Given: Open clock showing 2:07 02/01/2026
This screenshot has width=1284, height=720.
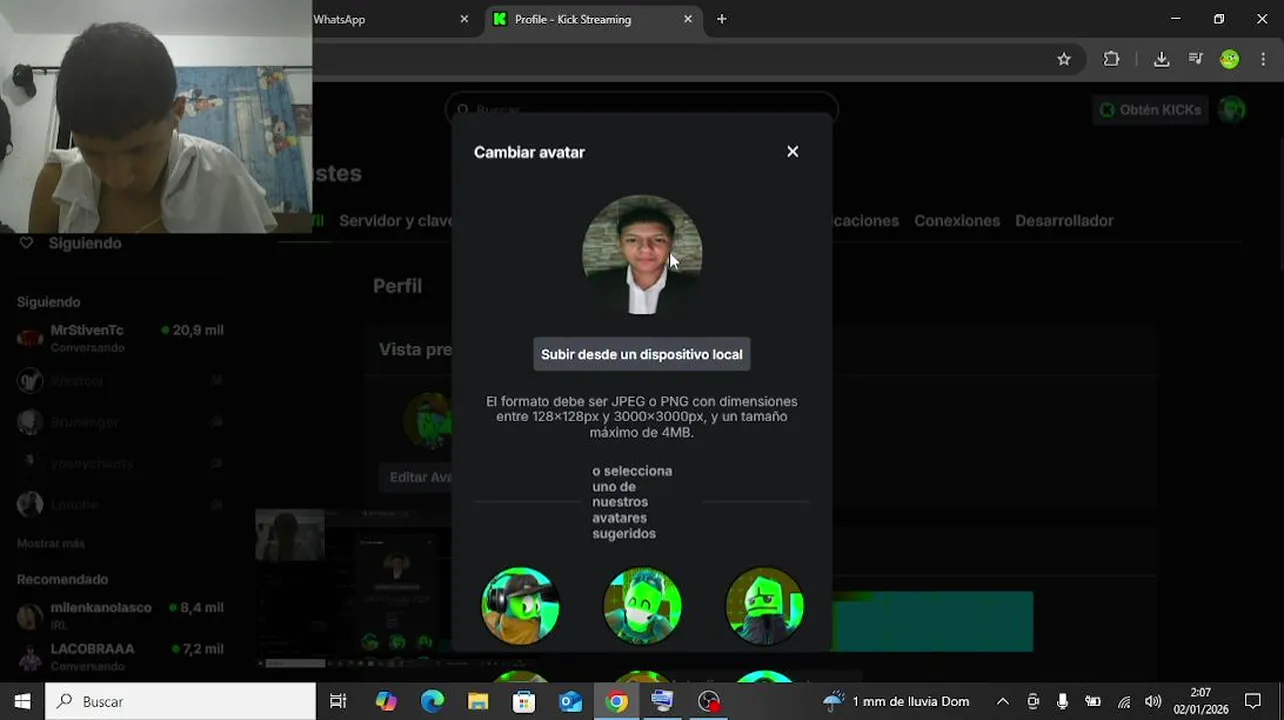Looking at the screenshot, I should 1200,701.
